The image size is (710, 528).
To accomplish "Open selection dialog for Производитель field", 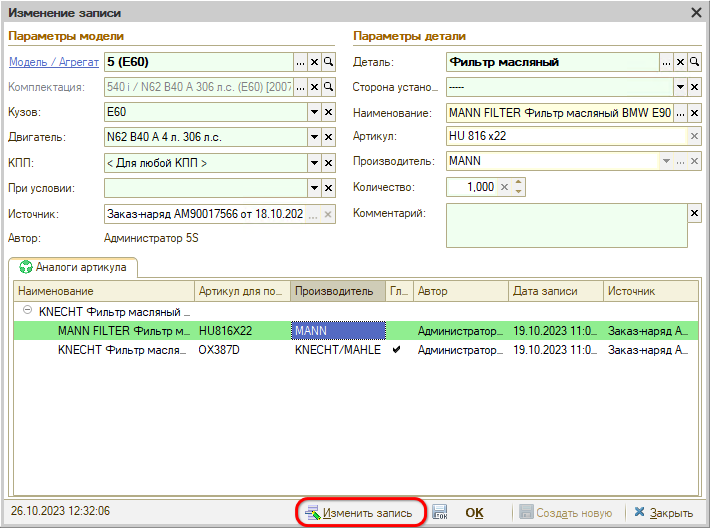I will coord(680,161).
